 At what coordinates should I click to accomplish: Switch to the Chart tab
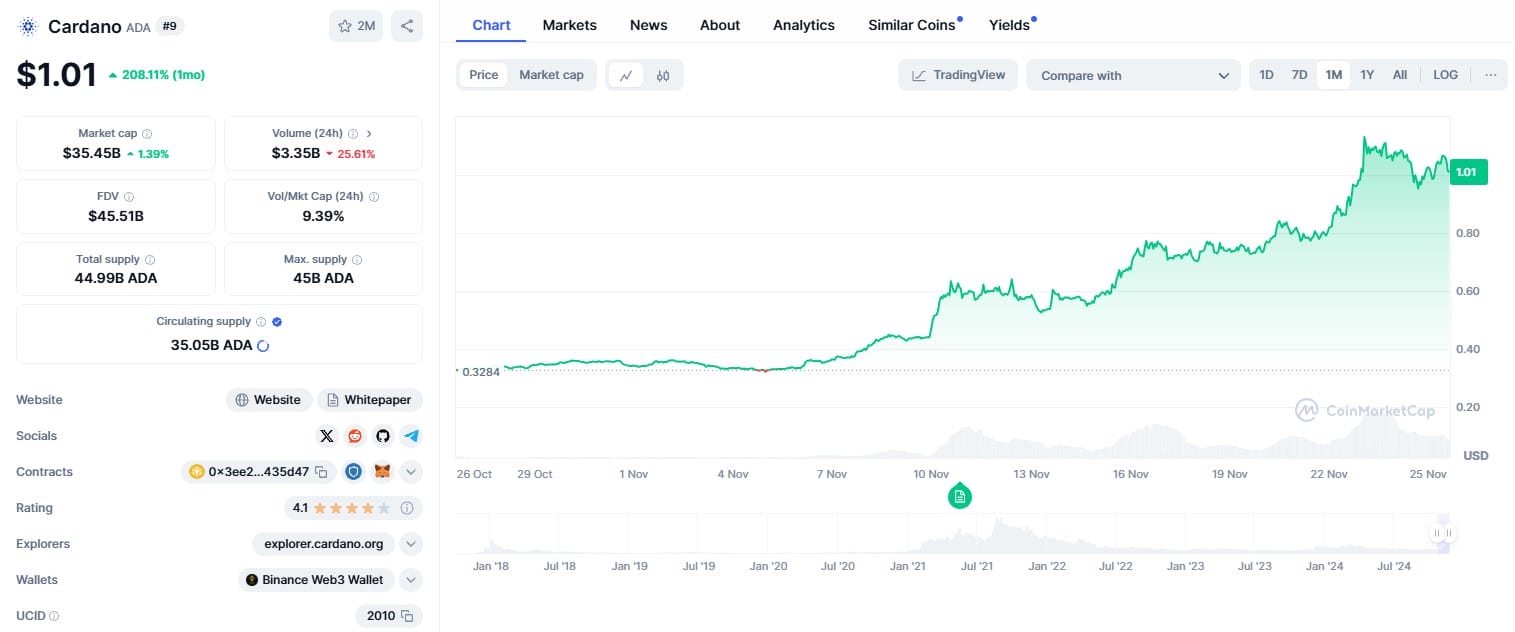click(x=491, y=25)
